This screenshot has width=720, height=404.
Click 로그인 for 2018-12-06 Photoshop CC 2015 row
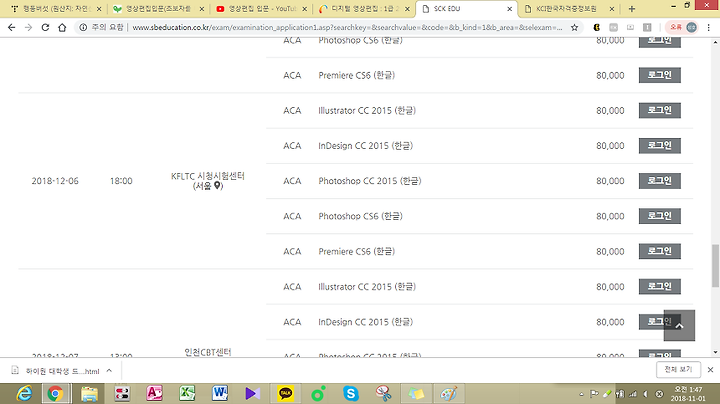(x=660, y=181)
